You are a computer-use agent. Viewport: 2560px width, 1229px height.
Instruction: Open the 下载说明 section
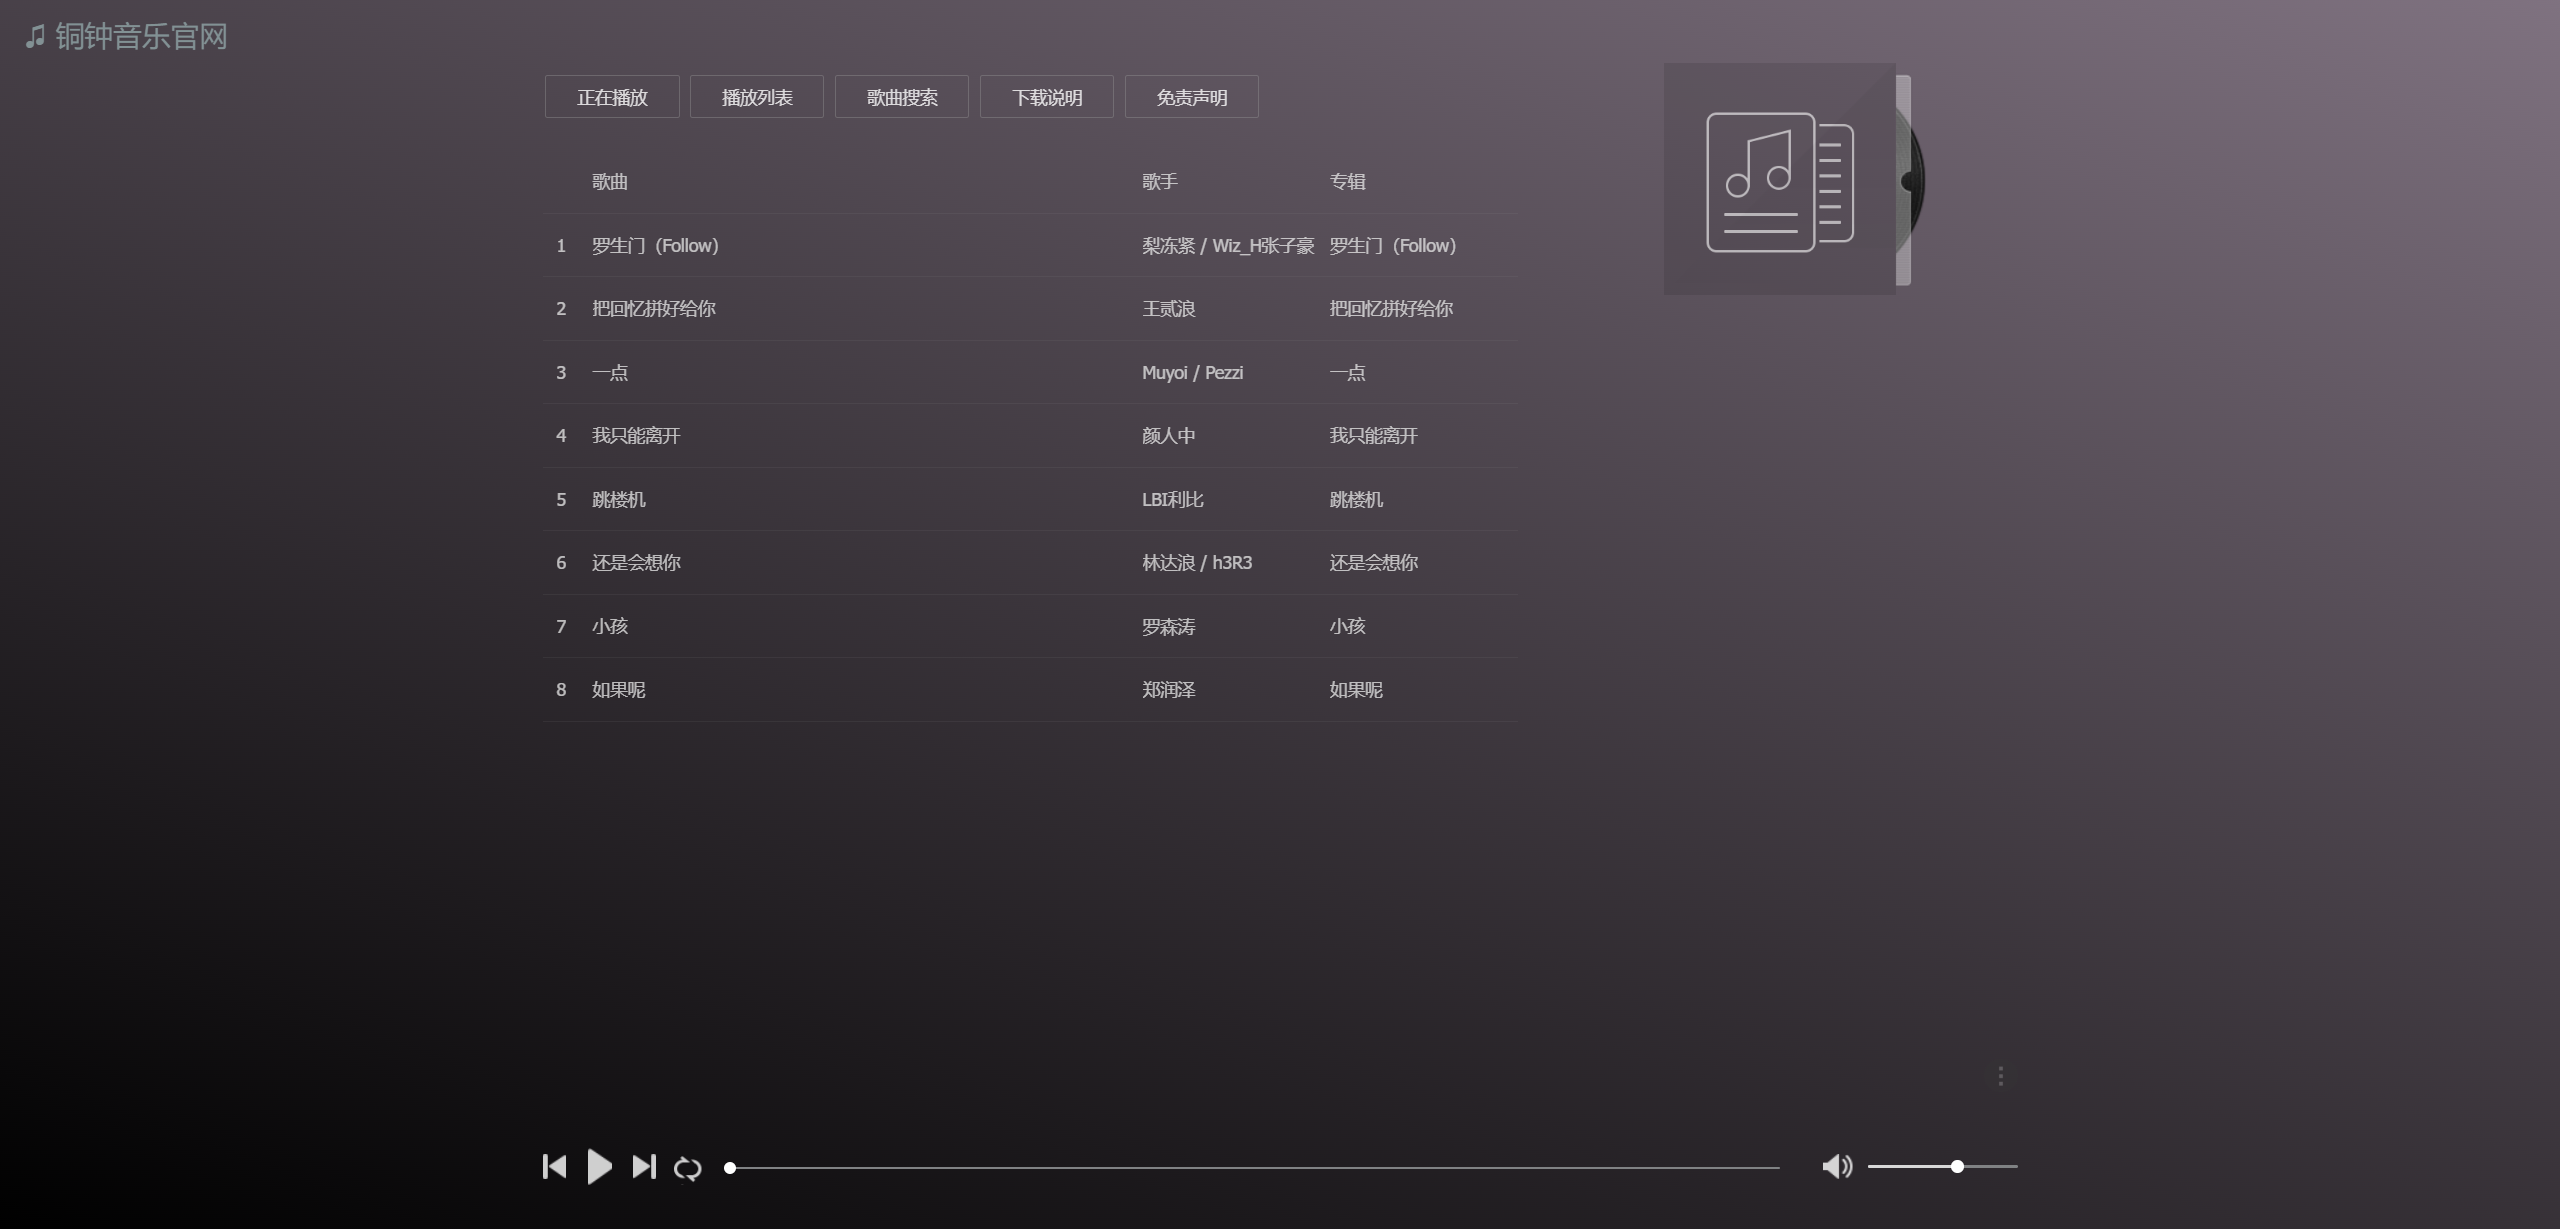[x=1047, y=97]
